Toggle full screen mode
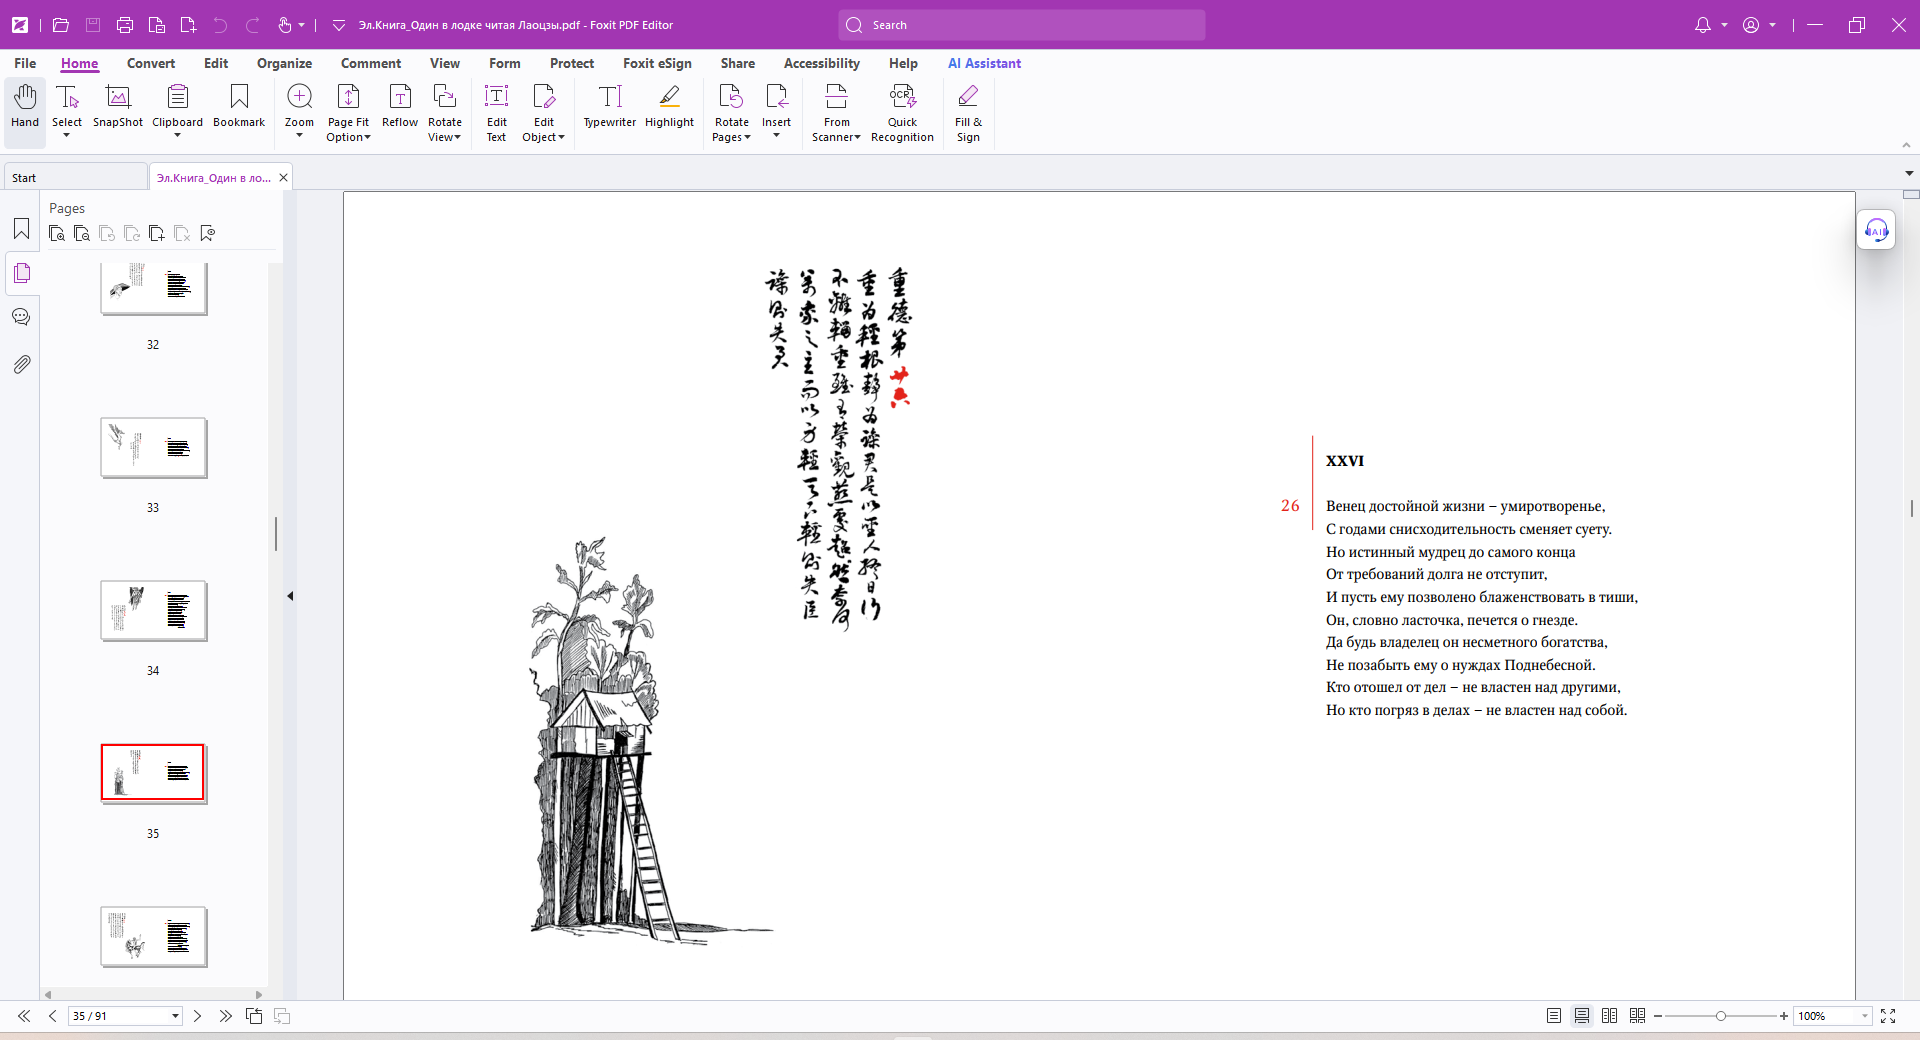This screenshot has width=1920, height=1040. click(x=1888, y=1016)
